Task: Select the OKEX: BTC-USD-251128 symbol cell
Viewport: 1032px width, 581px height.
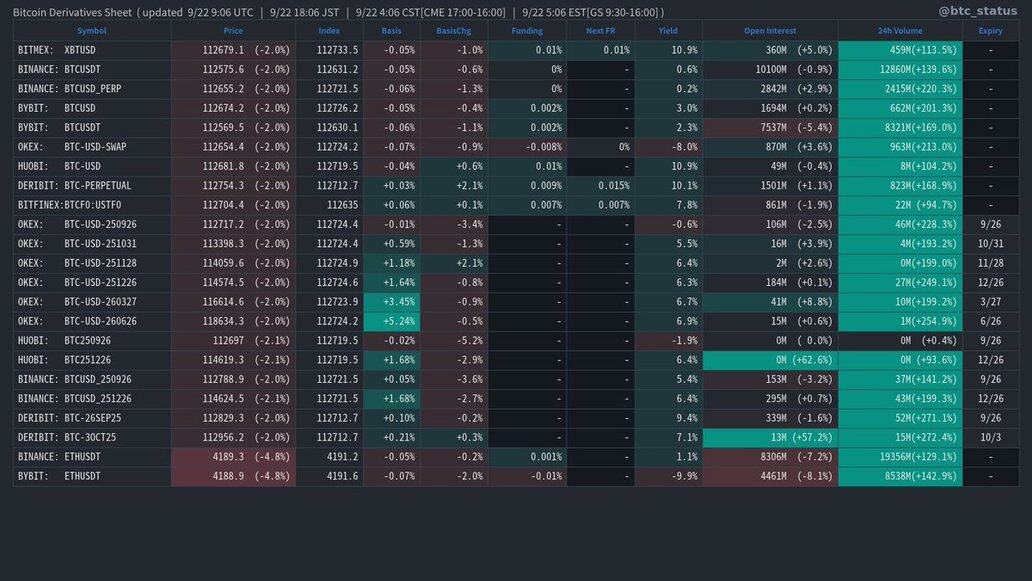Action: pos(92,263)
